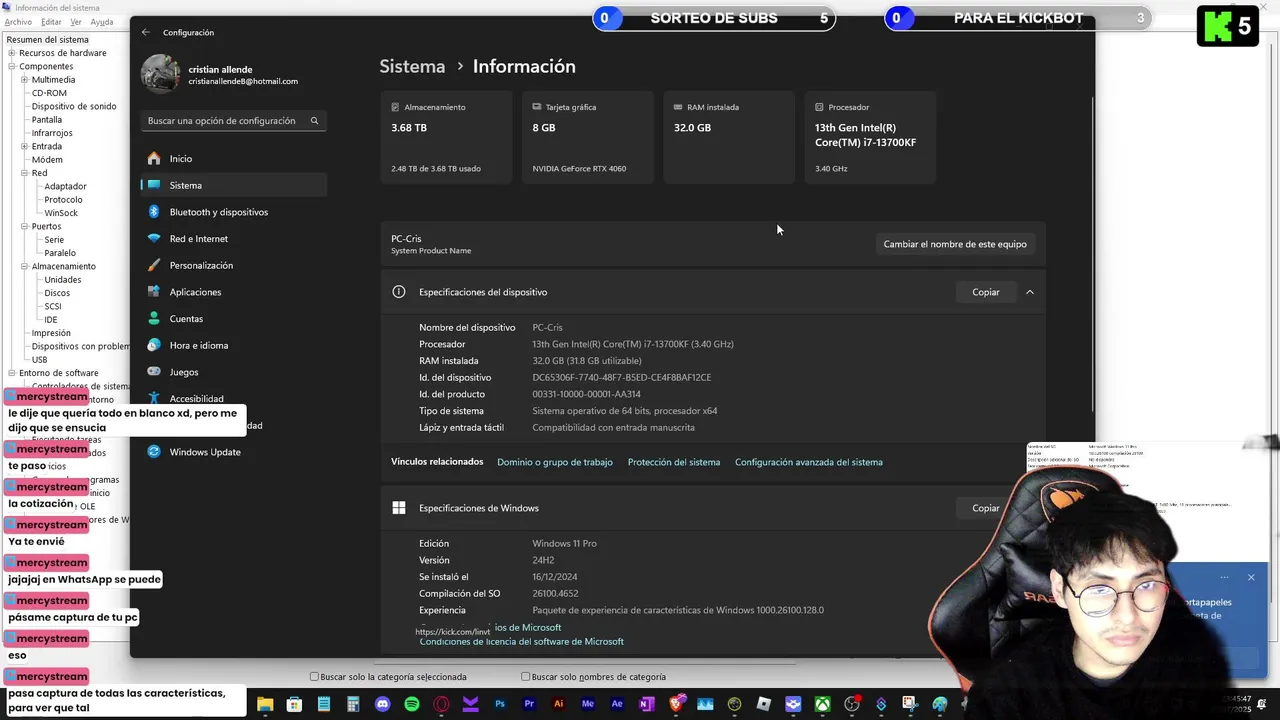Viewport: 1280px width, 720px height.
Task: Launch After Effects from the taskbar
Action: point(617,705)
